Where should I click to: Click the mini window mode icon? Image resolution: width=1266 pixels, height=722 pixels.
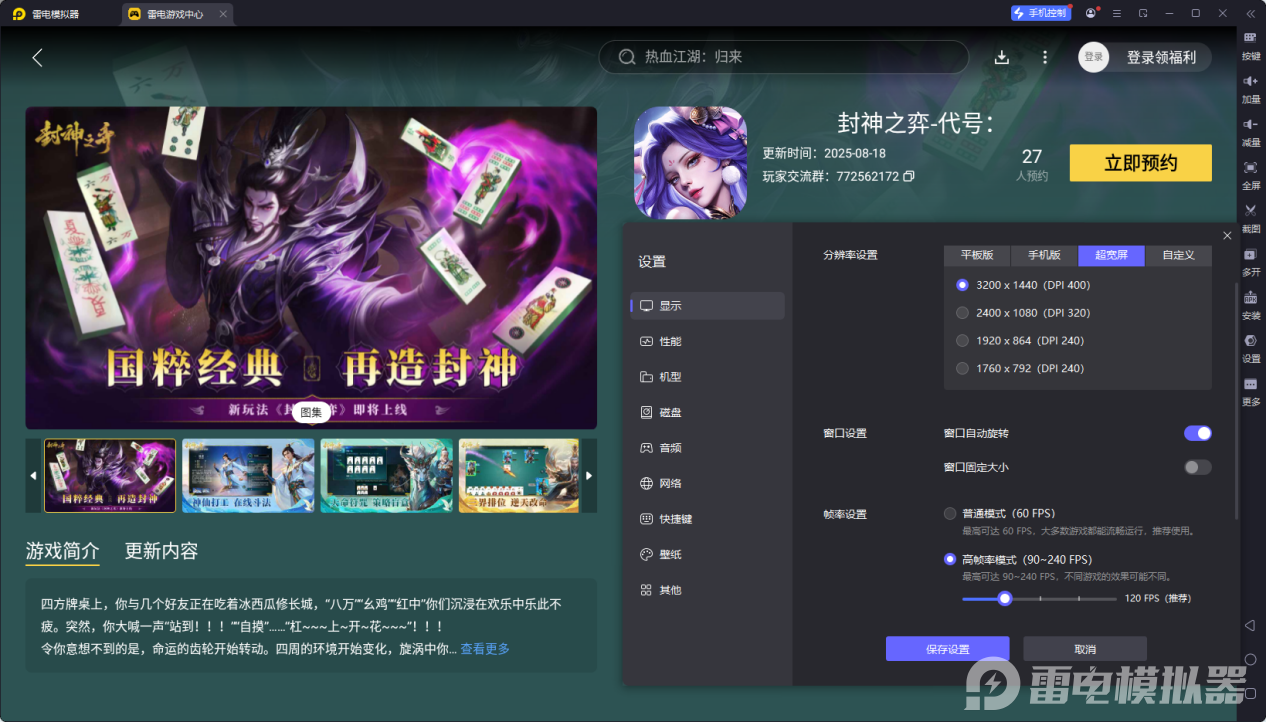tap(1142, 13)
